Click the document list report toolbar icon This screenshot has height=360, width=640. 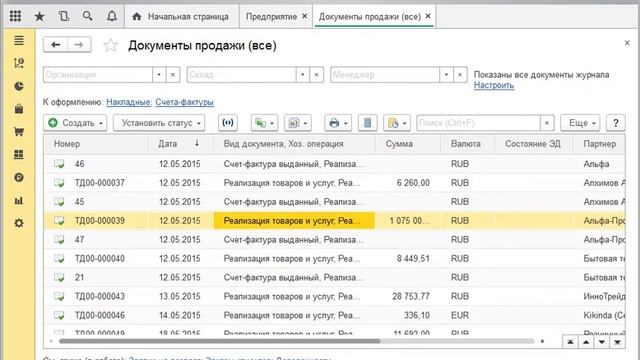[x=367, y=123]
